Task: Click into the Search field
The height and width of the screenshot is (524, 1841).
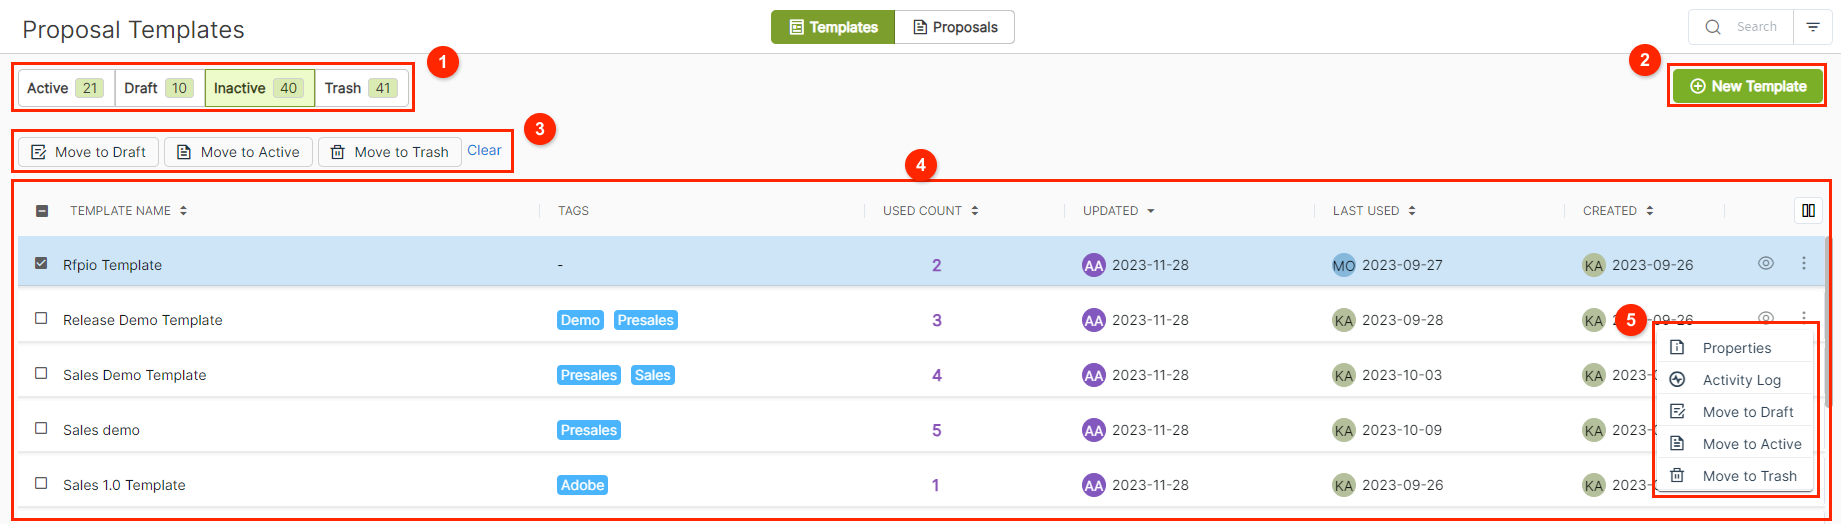Action: click(1757, 27)
